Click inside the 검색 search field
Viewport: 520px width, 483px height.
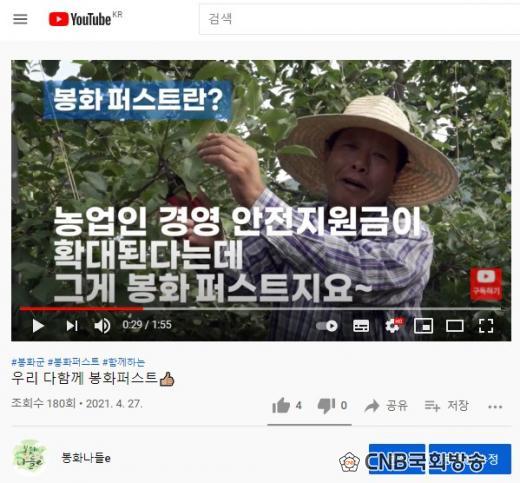(x=359, y=19)
